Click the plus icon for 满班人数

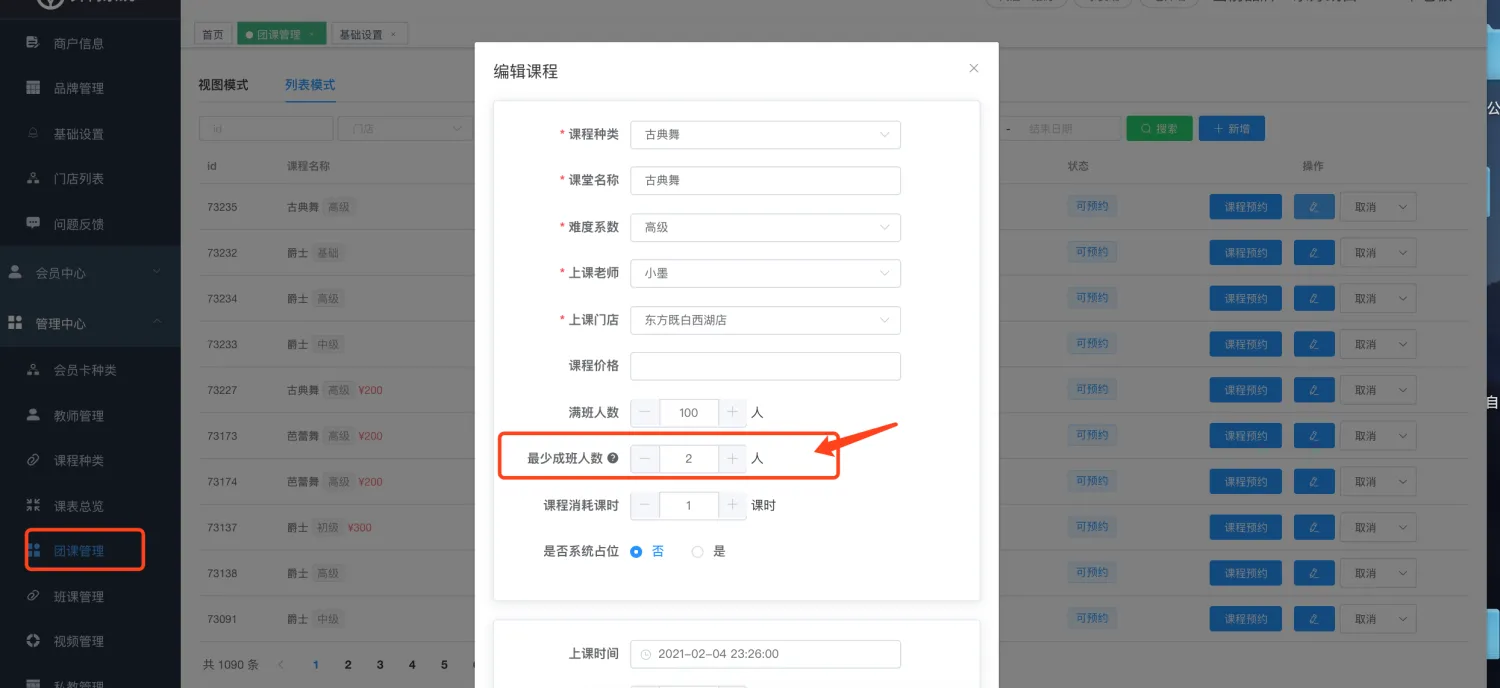[733, 413]
